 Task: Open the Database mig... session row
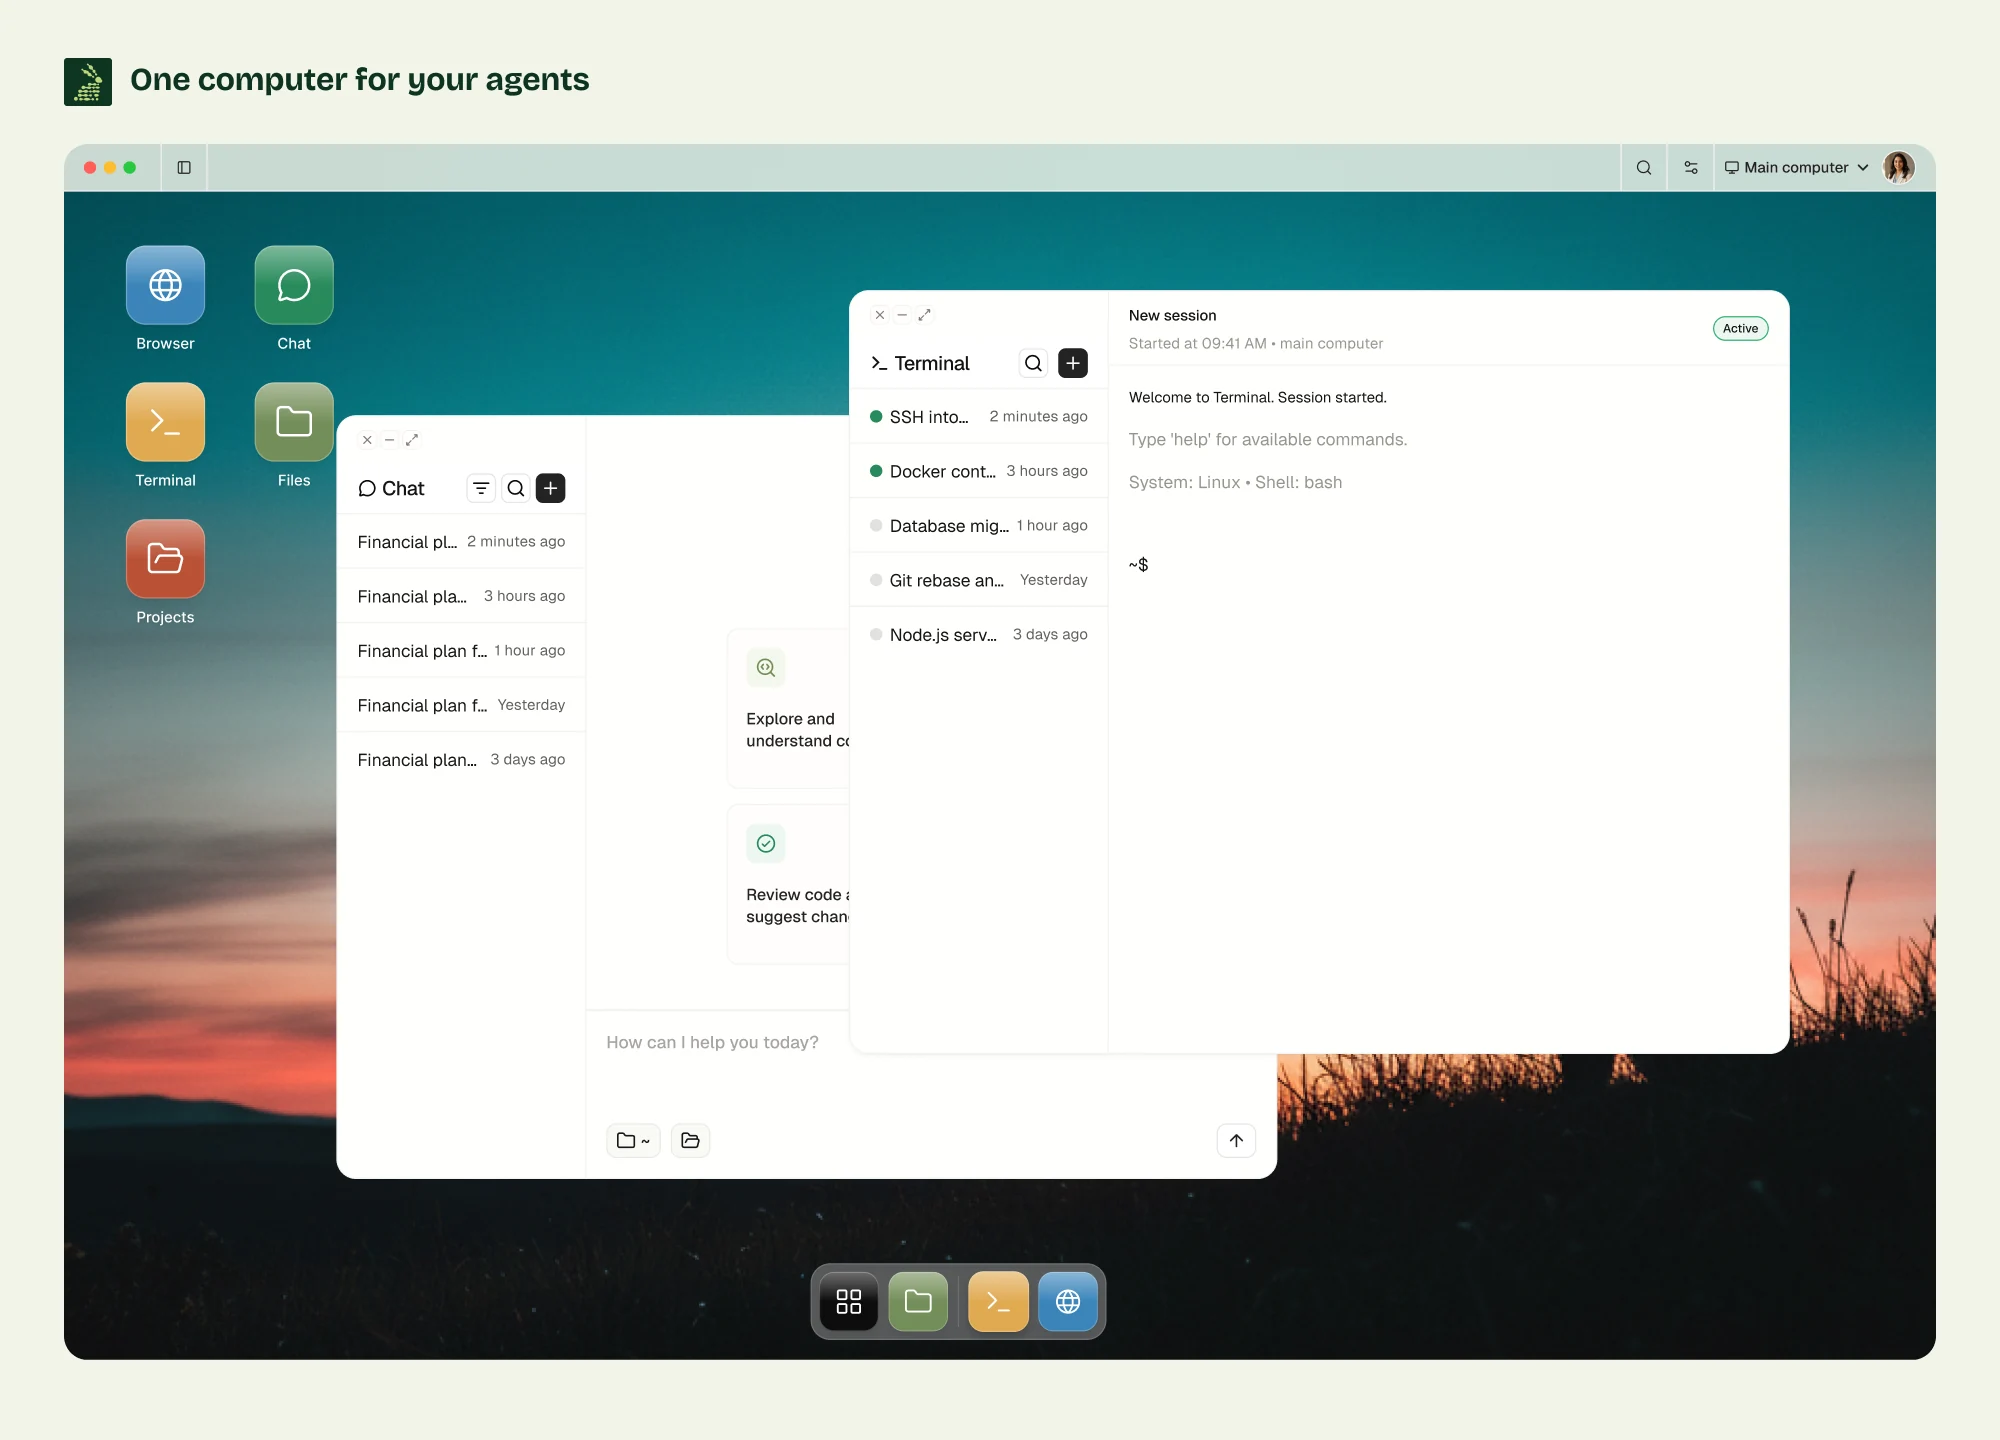pyautogui.click(x=979, y=526)
